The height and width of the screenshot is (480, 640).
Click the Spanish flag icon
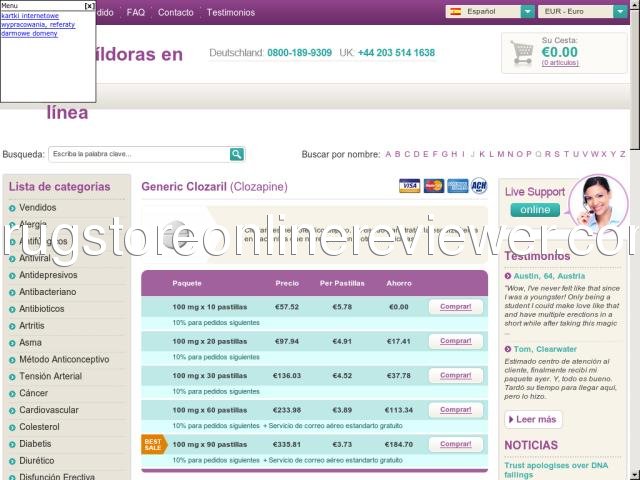tap(456, 11)
